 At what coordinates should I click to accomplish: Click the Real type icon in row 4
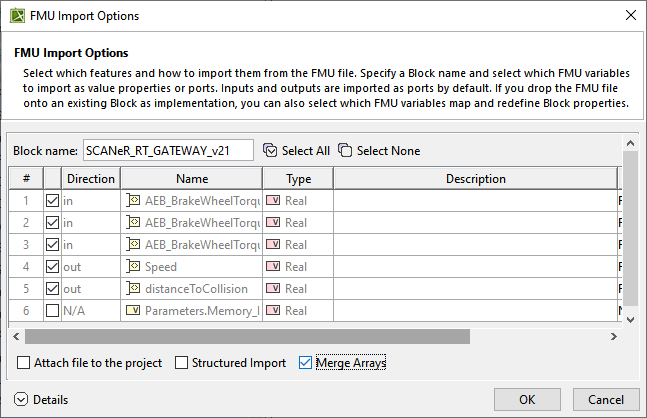click(x=273, y=267)
